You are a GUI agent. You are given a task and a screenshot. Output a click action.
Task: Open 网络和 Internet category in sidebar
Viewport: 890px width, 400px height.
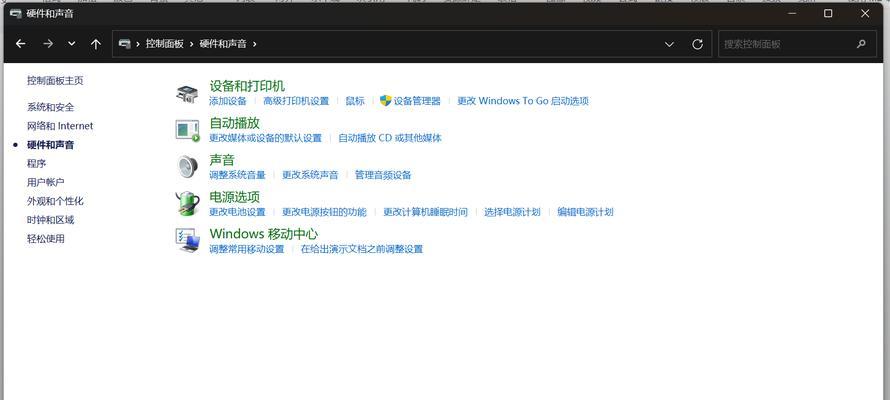[60, 126]
